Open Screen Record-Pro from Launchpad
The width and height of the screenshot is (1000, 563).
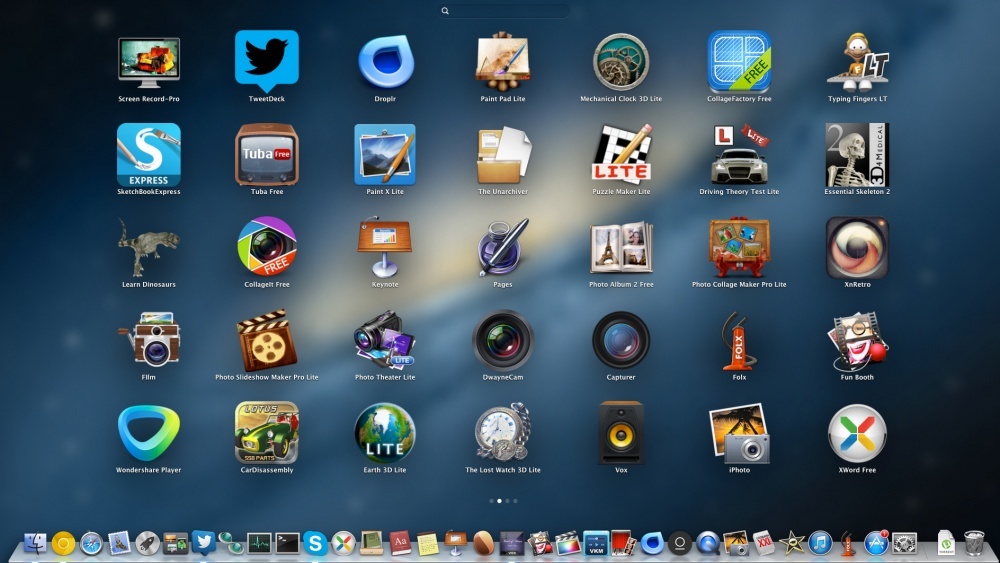pyautogui.click(x=149, y=62)
